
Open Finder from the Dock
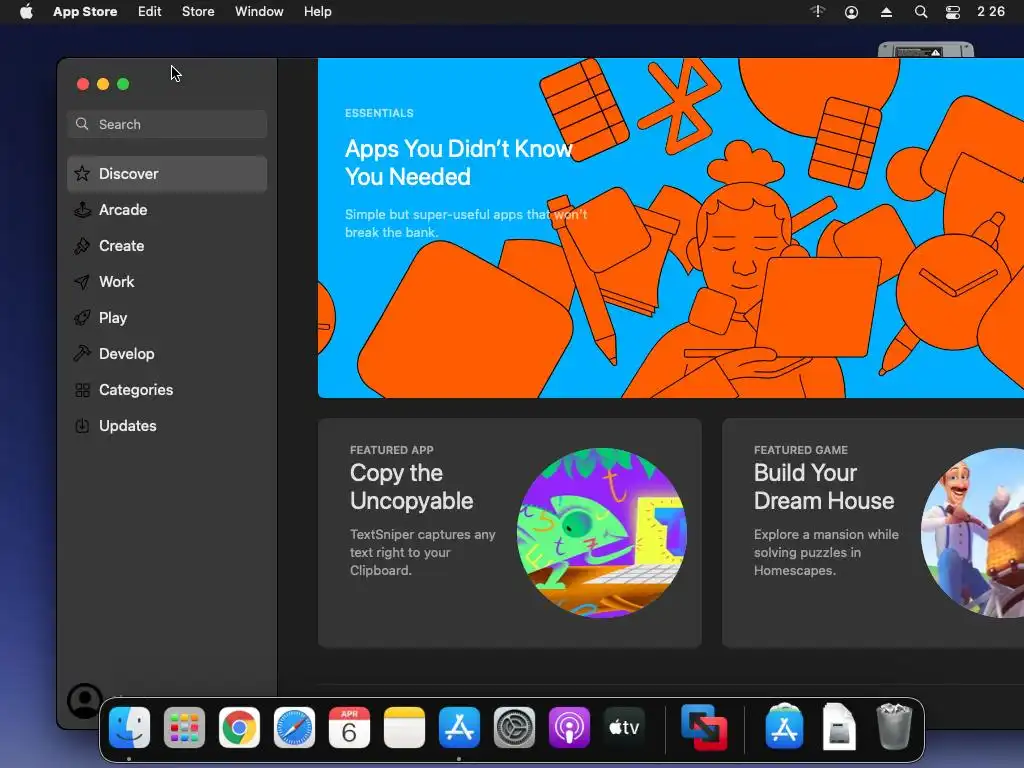click(129, 727)
